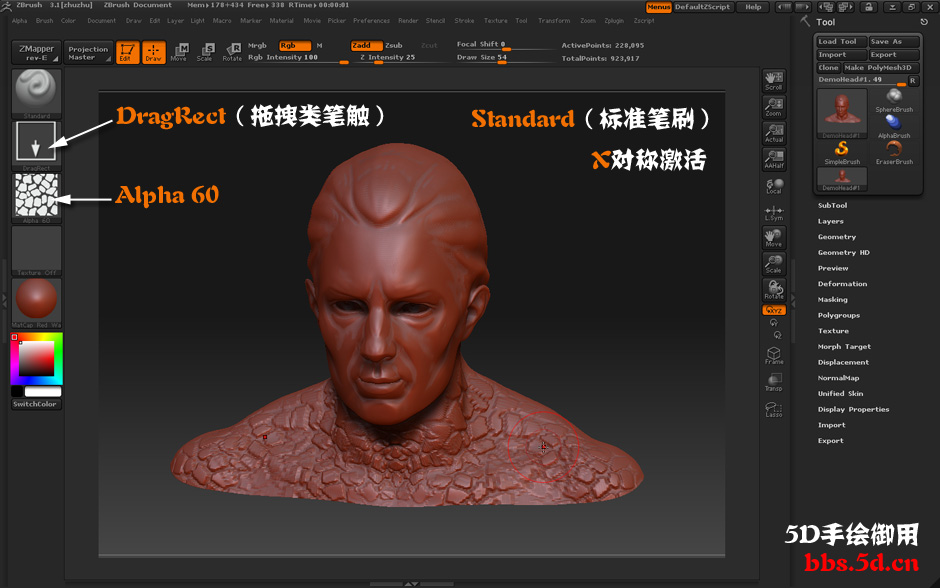Image resolution: width=940 pixels, height=588 pixels.
Task: Toggle the Zadd option
Action: coord(366,46)
